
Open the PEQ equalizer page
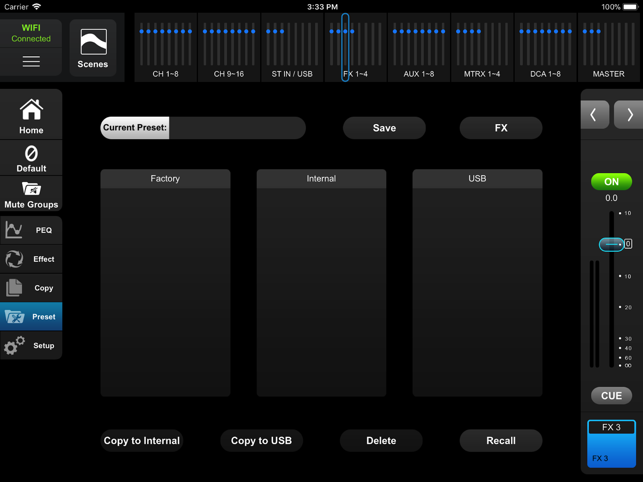[31, 230]
